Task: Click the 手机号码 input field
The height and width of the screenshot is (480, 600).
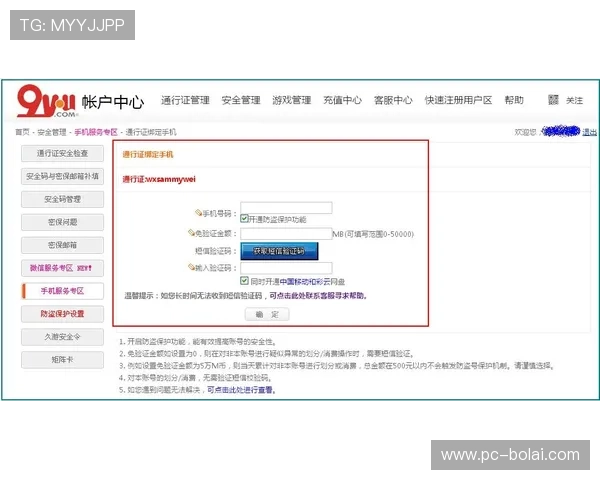Action: point(286,207)
